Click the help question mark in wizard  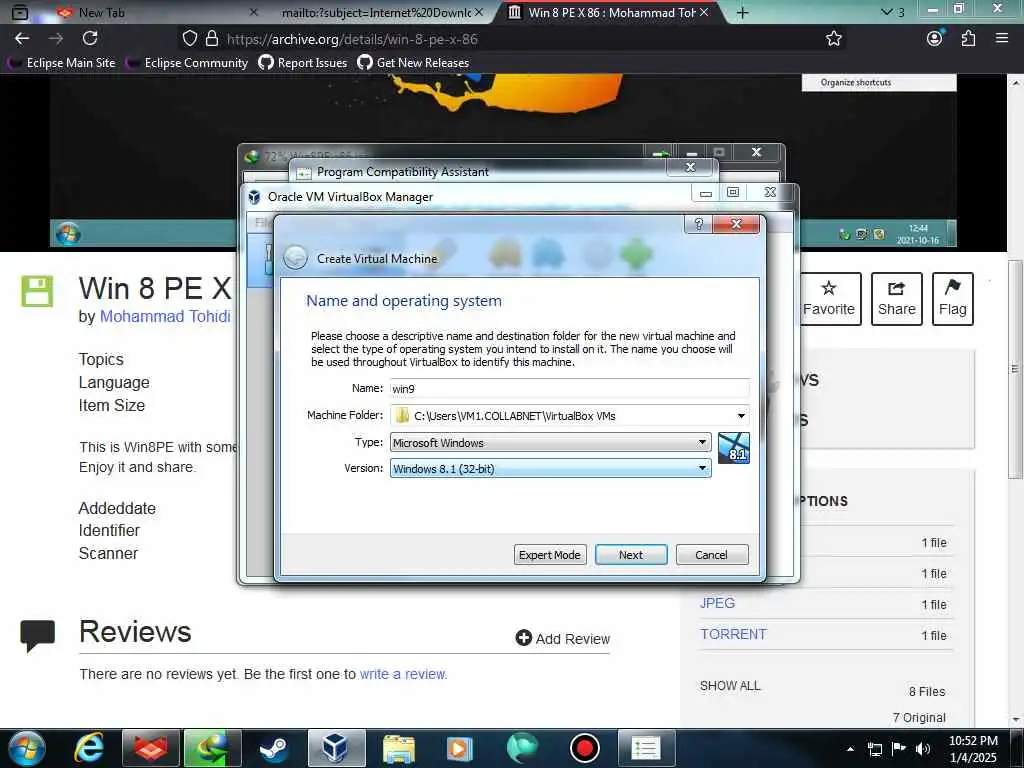point(698,224)
